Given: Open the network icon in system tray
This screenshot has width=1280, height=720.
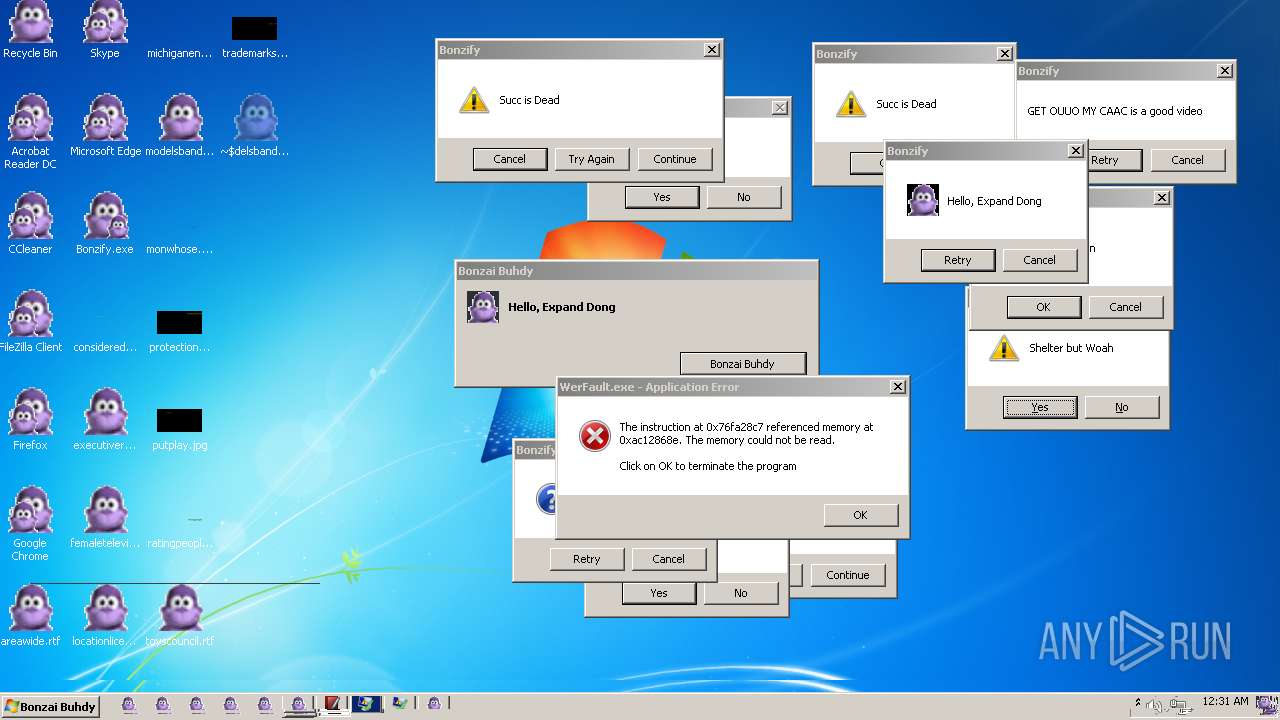Looking at the screenshot, I should (x=1180, y=706).
